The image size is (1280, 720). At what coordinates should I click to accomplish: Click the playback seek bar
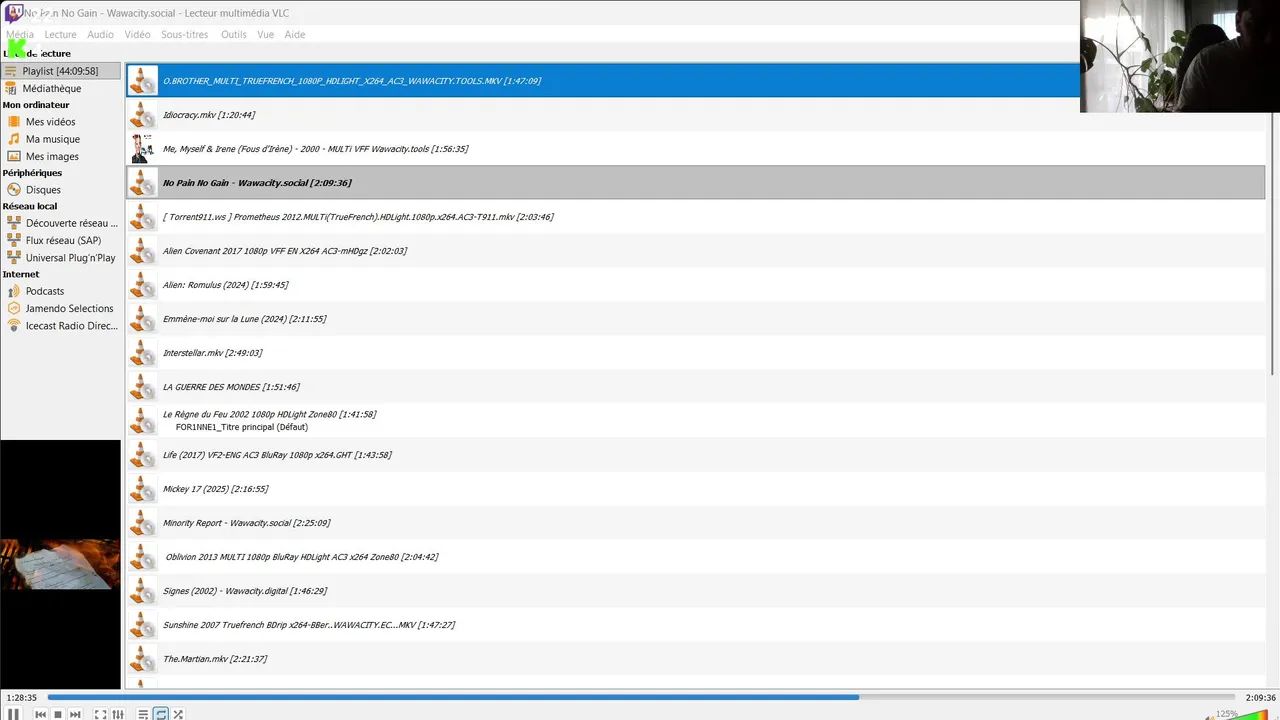click(641, 697)
